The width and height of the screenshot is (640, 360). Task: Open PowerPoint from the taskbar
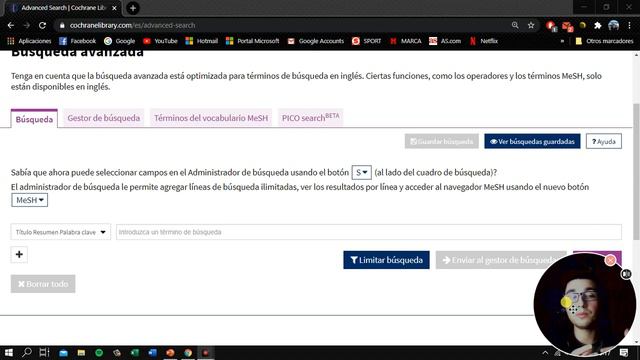click(170, 353)
